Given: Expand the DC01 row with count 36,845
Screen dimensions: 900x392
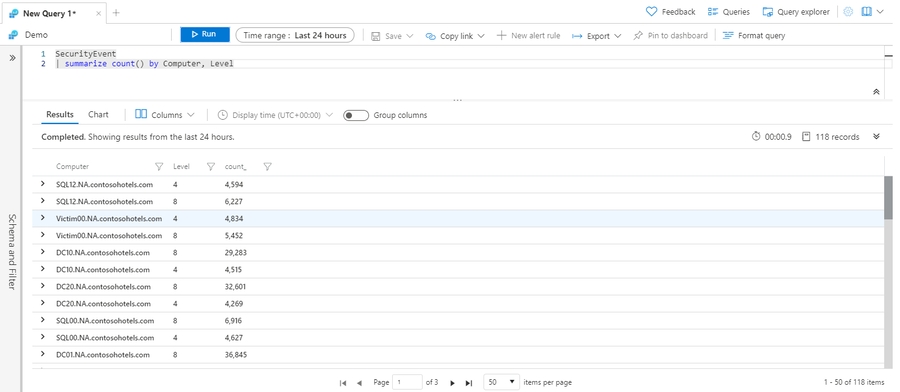Looking at the screenshot, I should pos(42,354).
